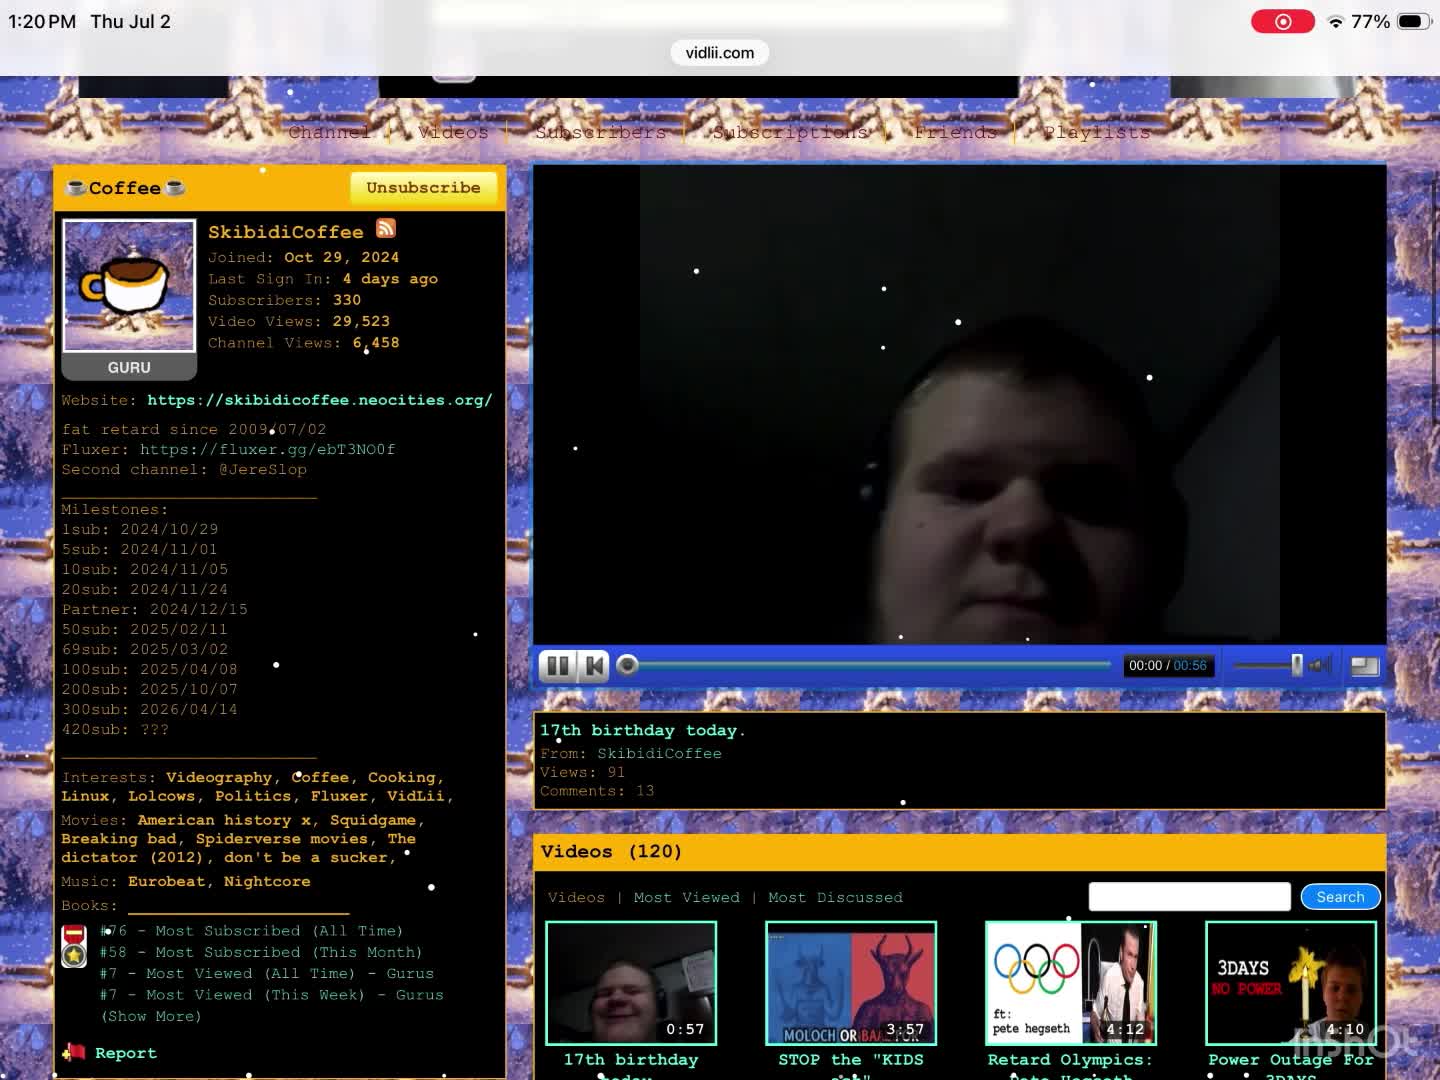Open the Retard Olympics video thumbnail
The width and height of the screenshot is (1440, 1080).
click(x=1071, y=983)
